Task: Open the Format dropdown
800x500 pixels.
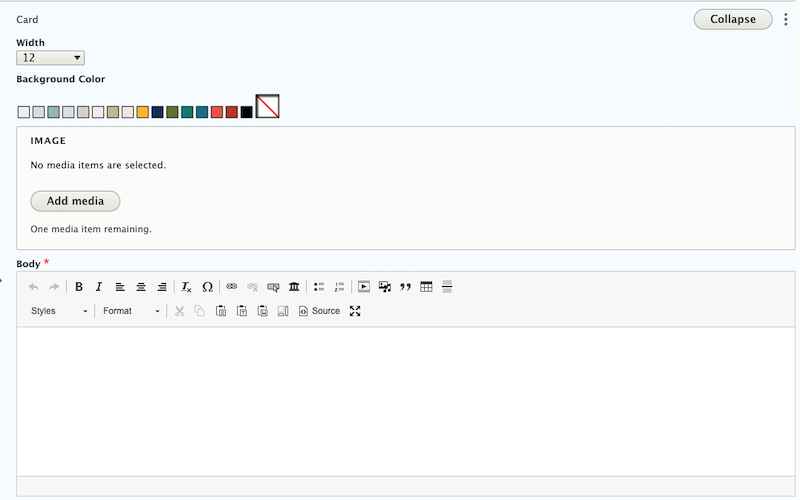Action: (x=131, y=311)
